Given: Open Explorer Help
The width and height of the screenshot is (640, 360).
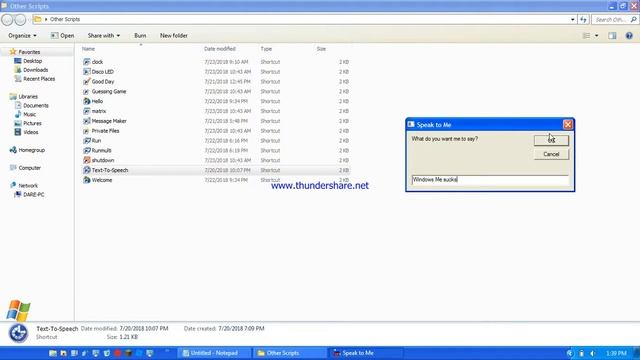Looking at the screenshot, I should [x=629, y=36].
